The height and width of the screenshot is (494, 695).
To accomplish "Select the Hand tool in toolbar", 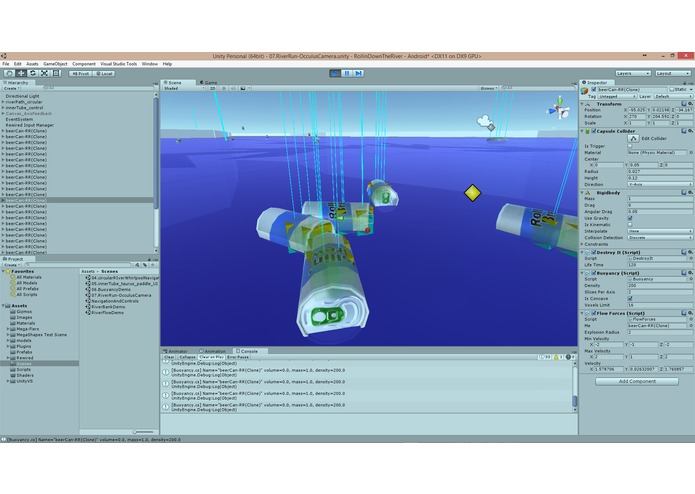I will (9, 73).
